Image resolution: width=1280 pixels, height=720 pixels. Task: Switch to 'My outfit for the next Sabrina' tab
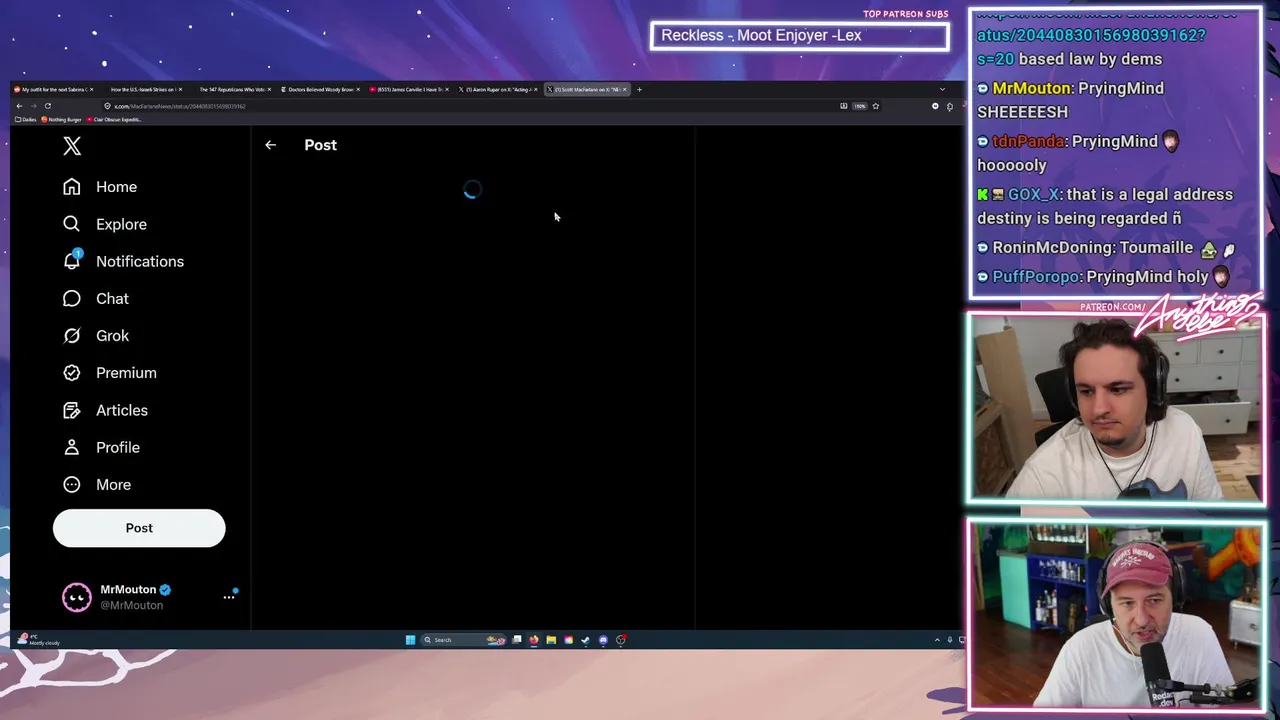(54, 89)
